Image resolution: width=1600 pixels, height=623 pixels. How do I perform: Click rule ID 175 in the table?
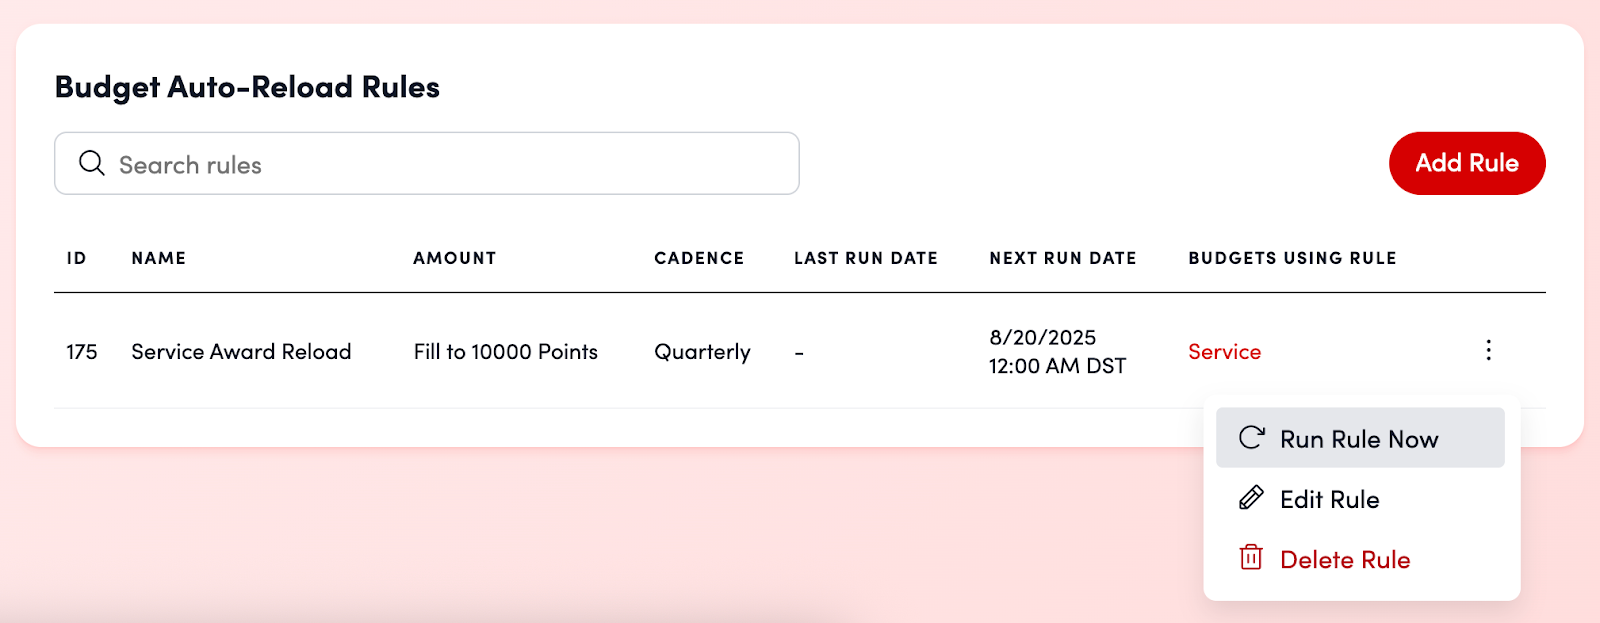(x=82, y=352)
